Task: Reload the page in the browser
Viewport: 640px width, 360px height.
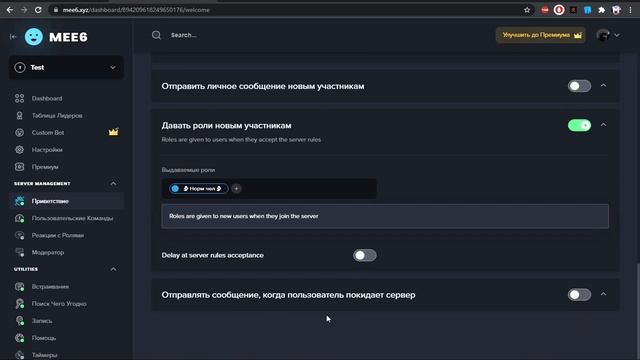Action: click(x=38, y=10)
